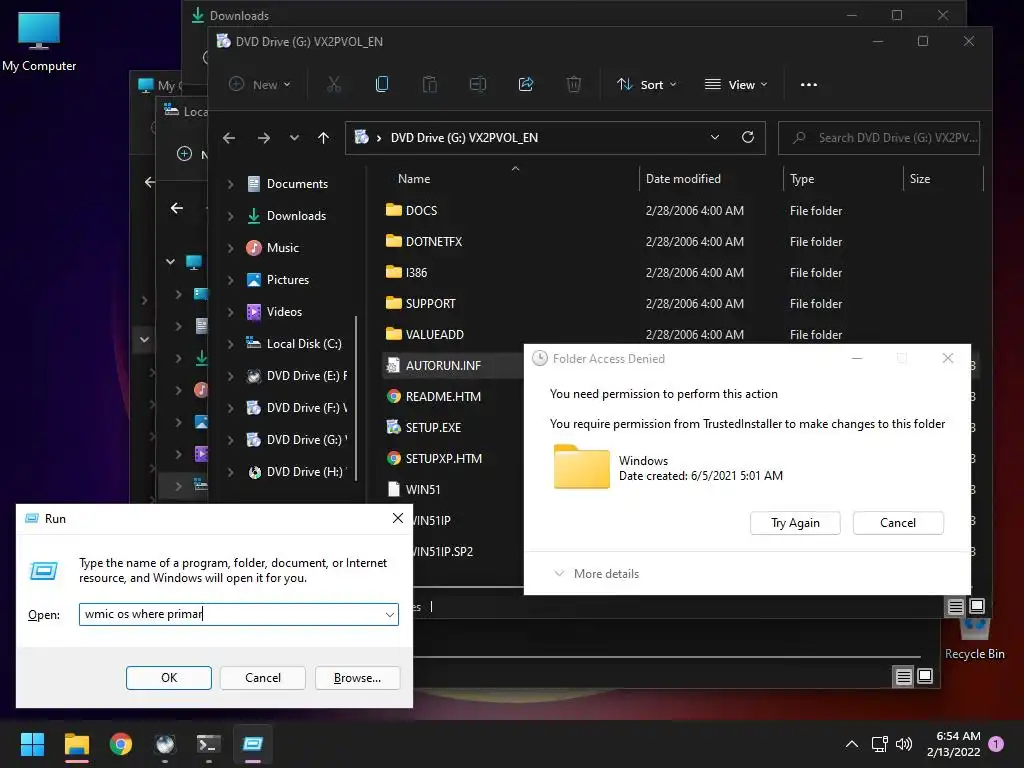Screen dimensions: 1024x768
Task: Expand the address bar history dropdown
Action: 714,137
